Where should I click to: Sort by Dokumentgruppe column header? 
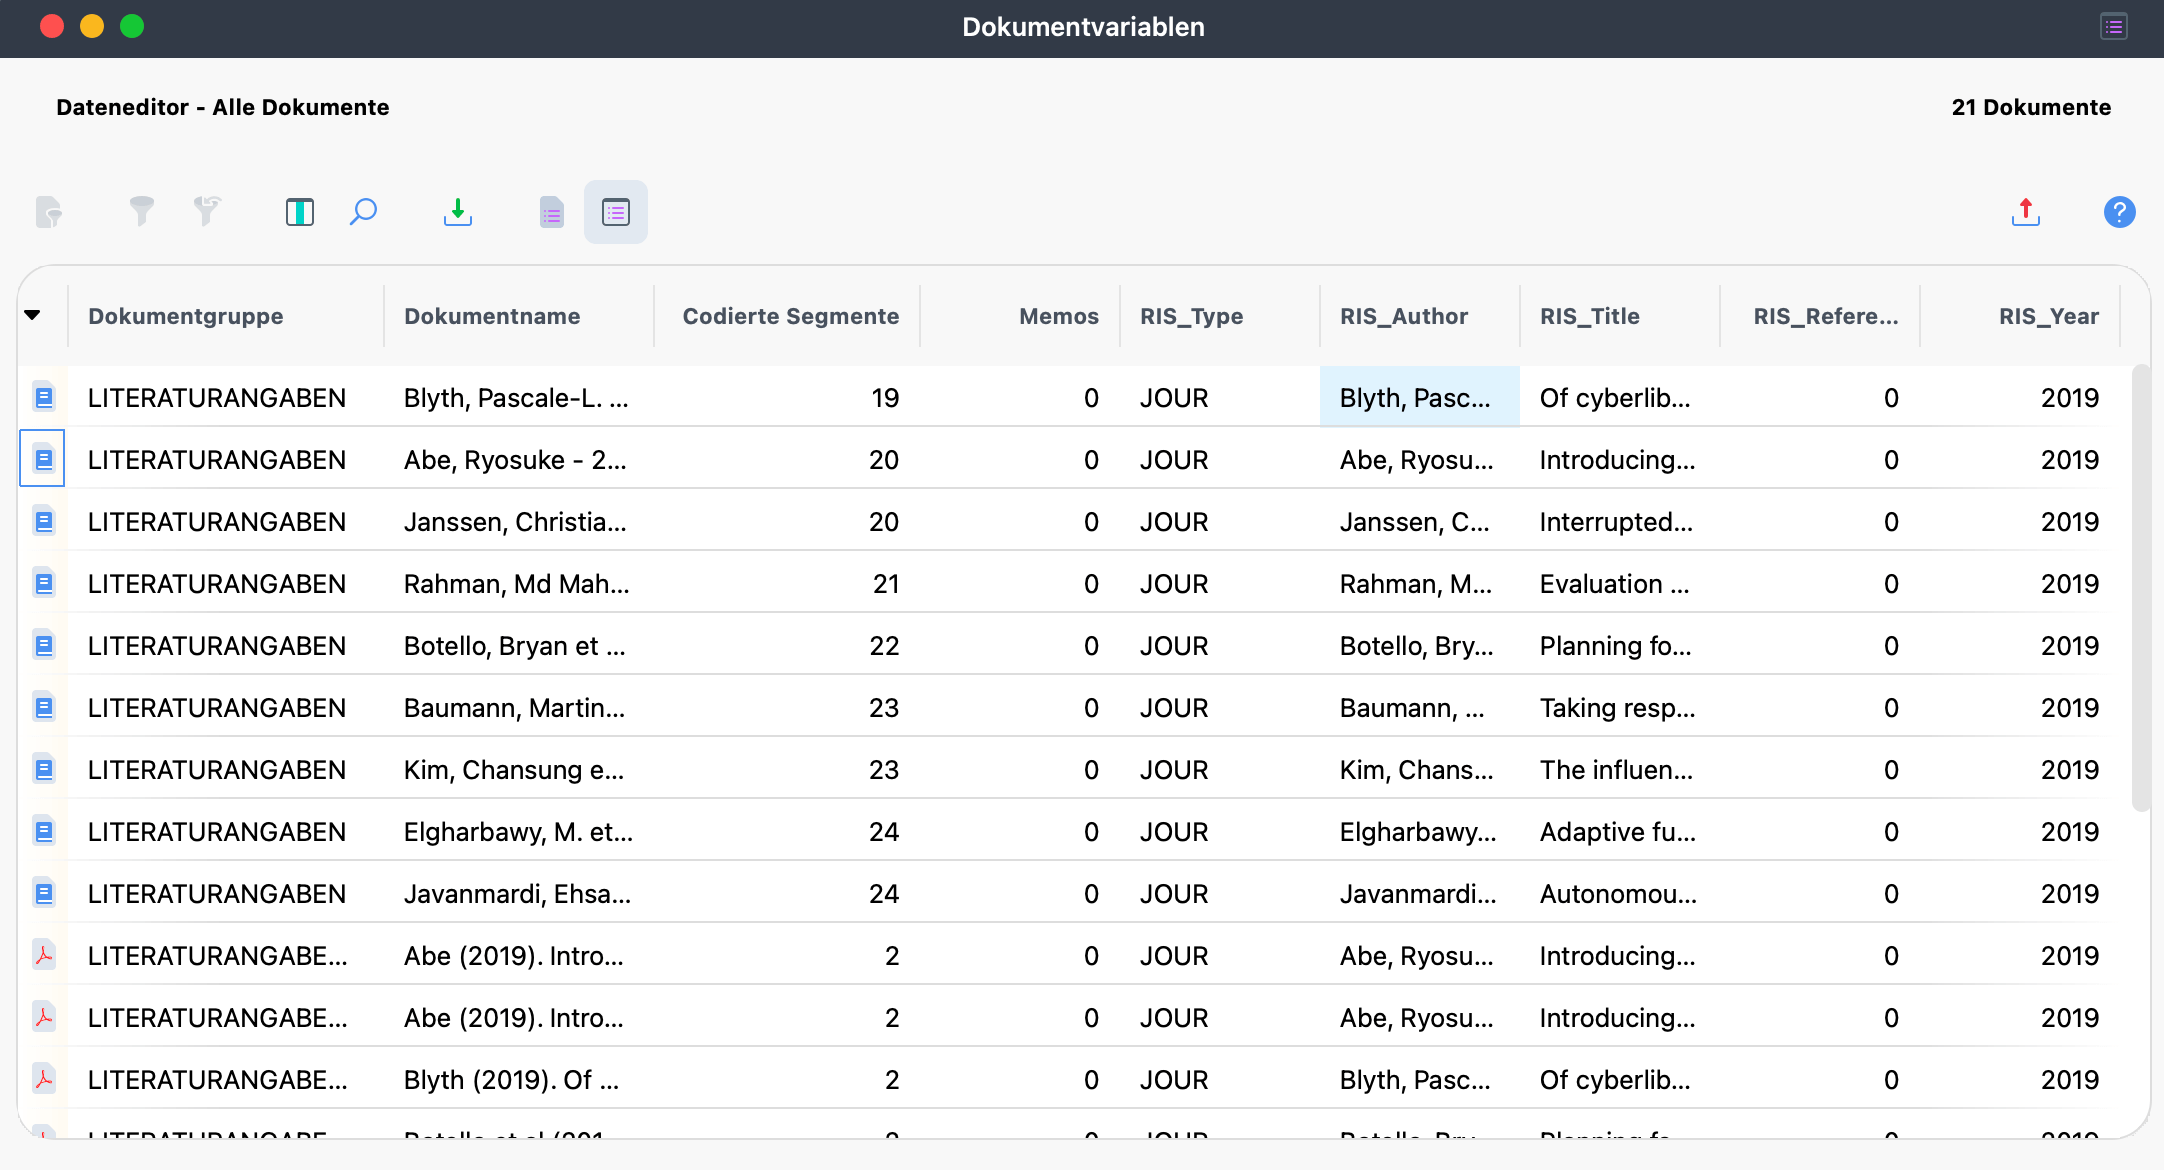(x=226, y=316)
